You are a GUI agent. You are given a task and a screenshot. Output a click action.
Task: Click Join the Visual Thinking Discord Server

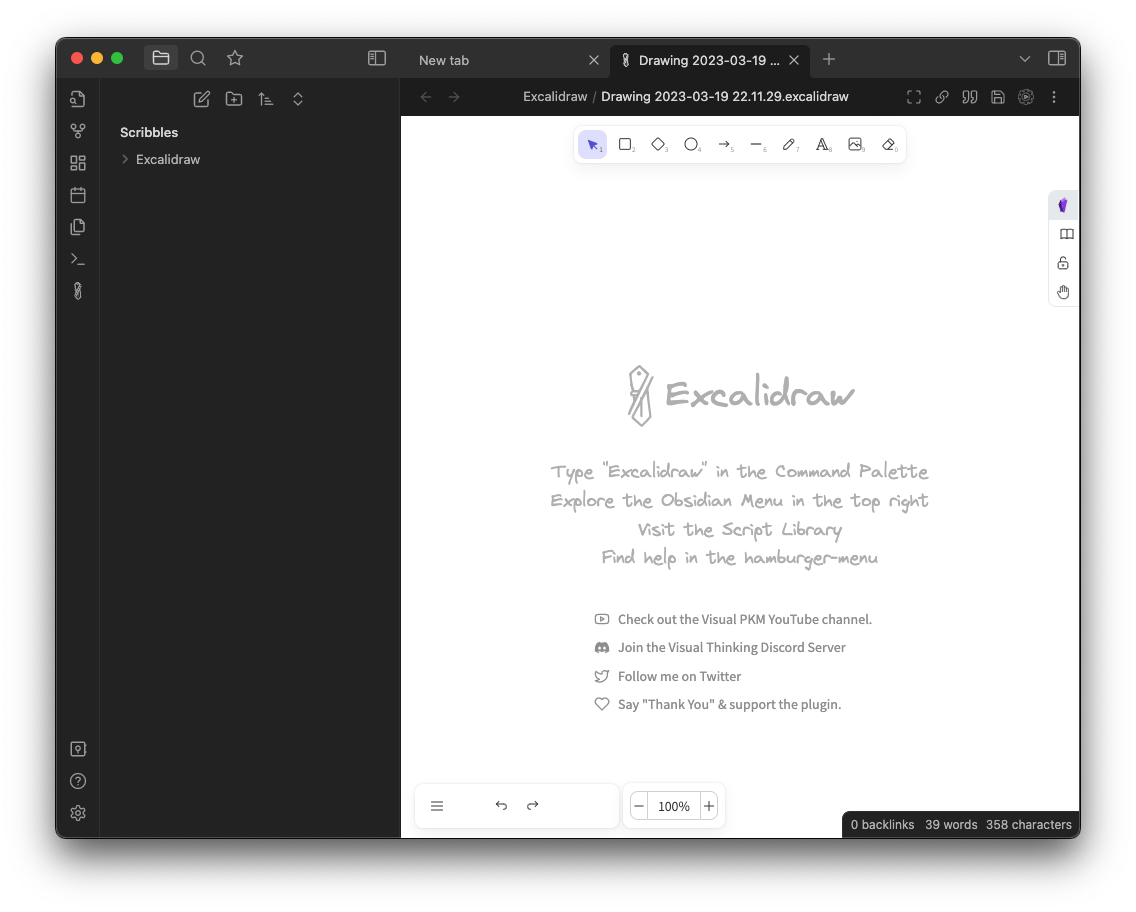[731, 648]
